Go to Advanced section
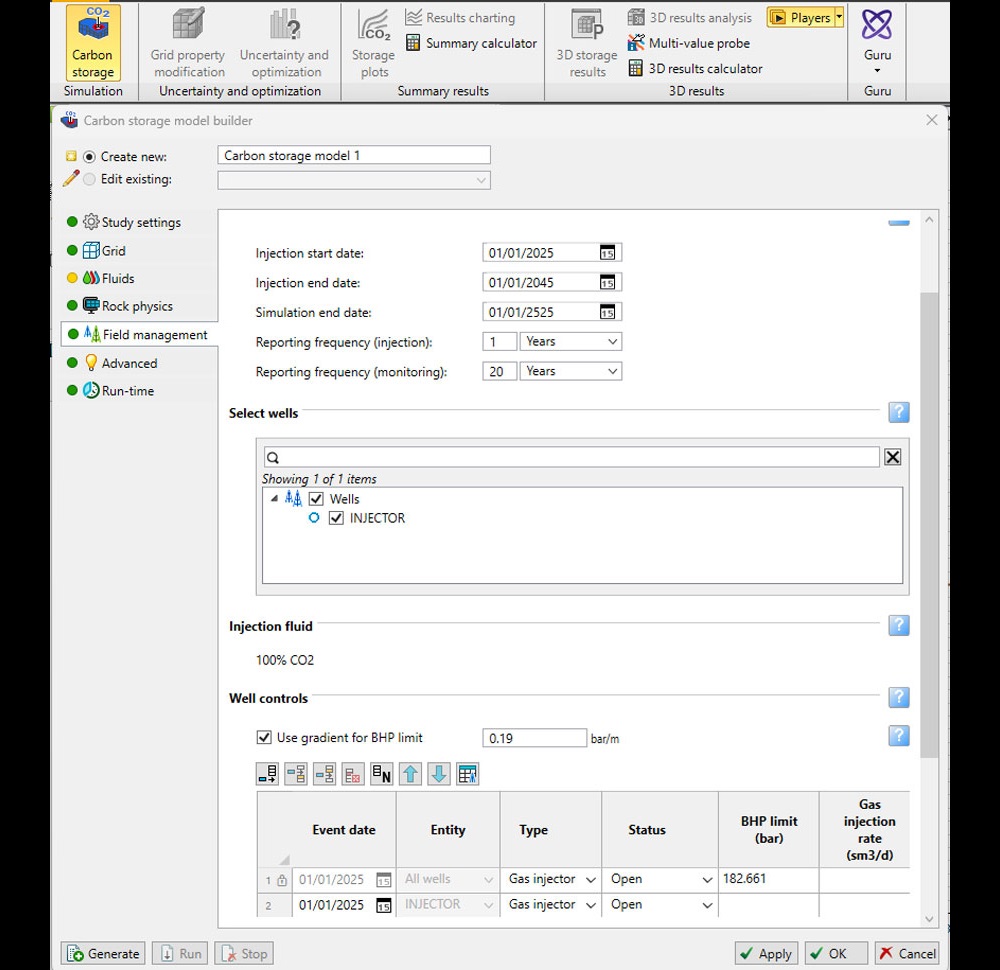This screenshot has width=1000, height=970. pos(120,363)
